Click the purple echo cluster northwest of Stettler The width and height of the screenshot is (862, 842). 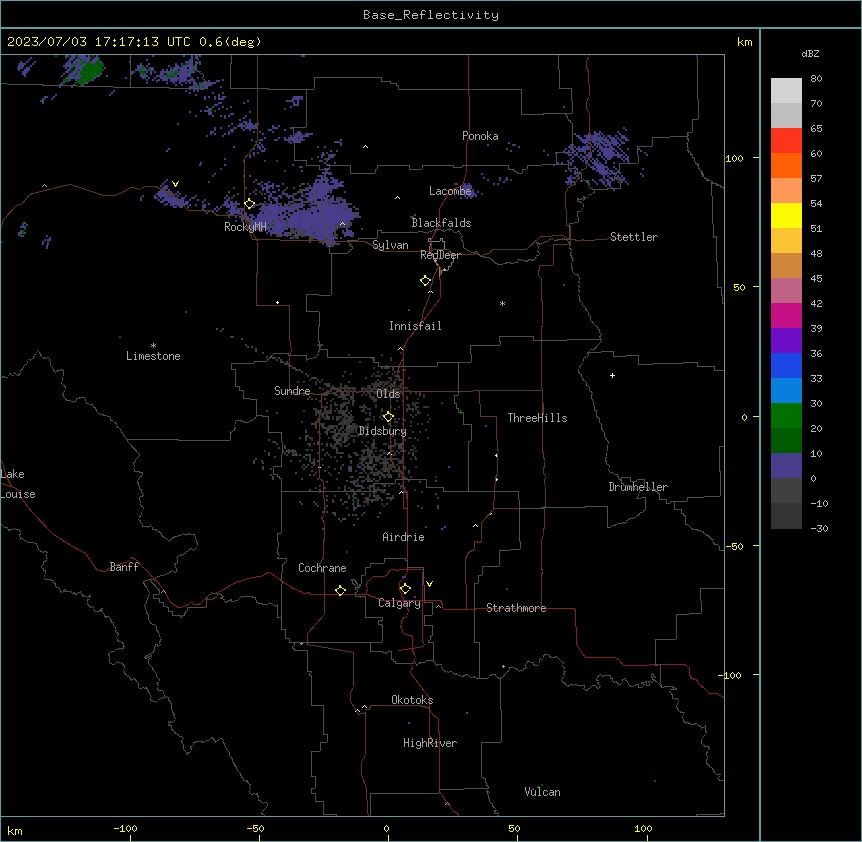click(x=597, y=157)
